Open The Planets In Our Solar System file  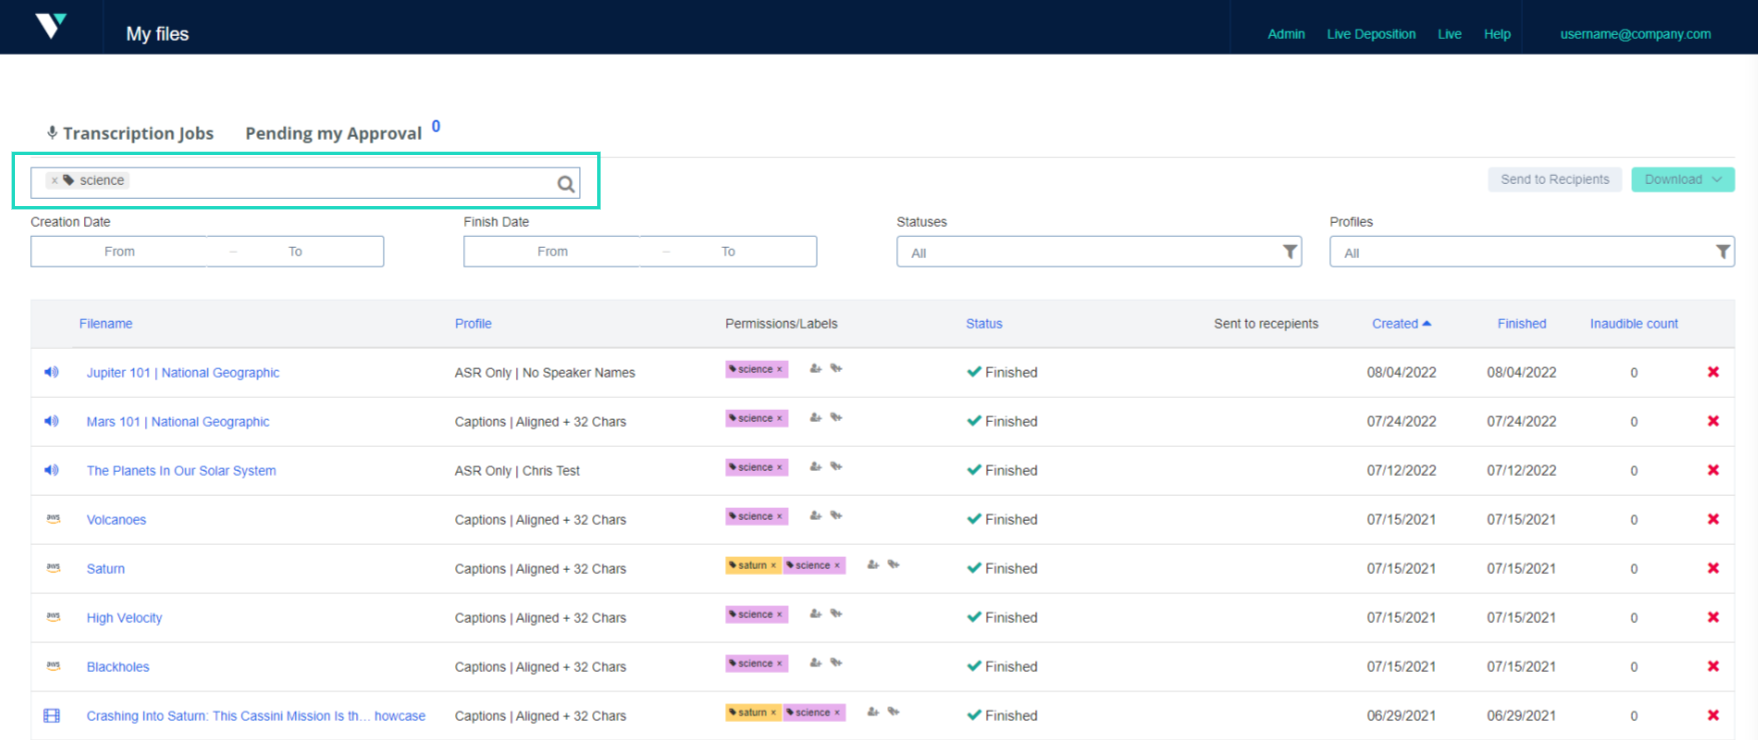tap(181, 471)
